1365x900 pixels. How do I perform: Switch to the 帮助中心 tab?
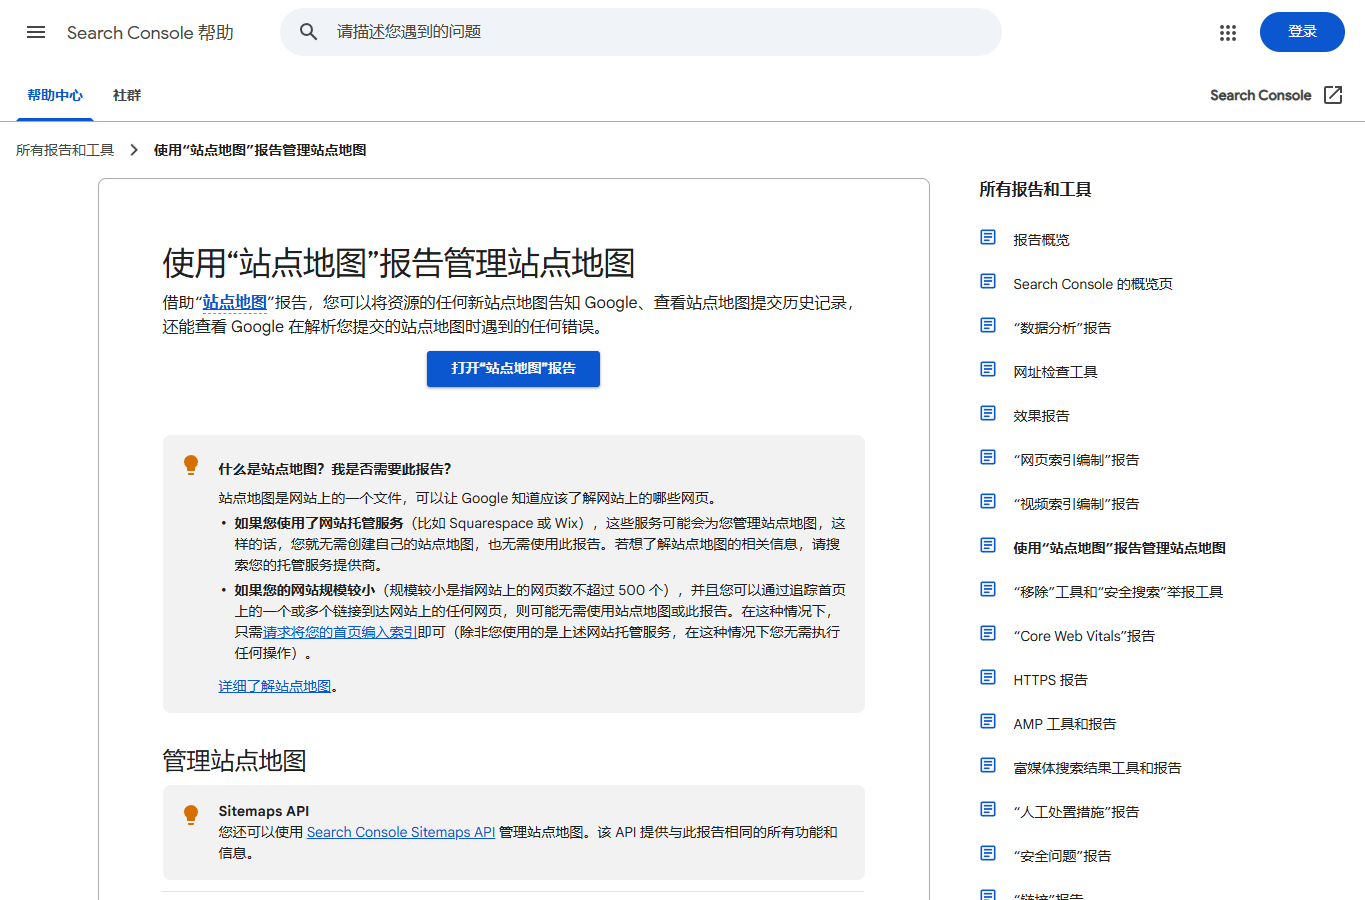tap(55, 96)
